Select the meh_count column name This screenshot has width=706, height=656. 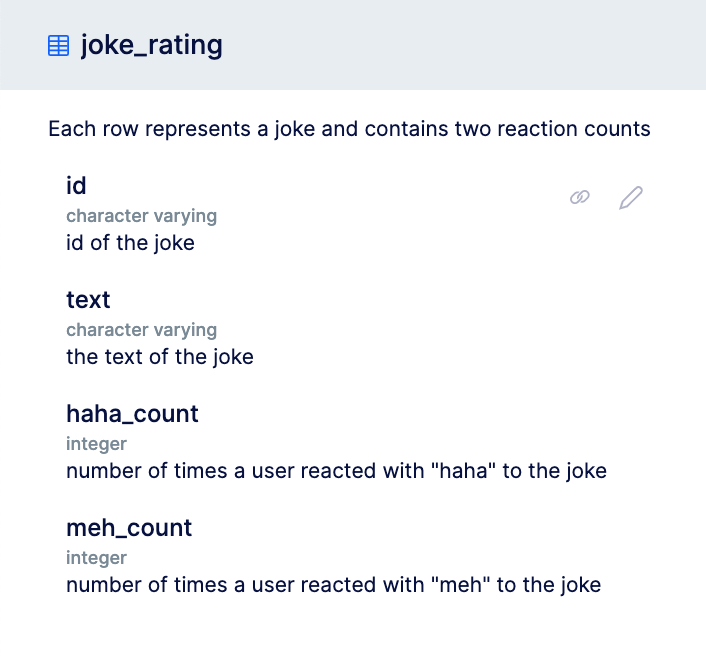point(129,528)
